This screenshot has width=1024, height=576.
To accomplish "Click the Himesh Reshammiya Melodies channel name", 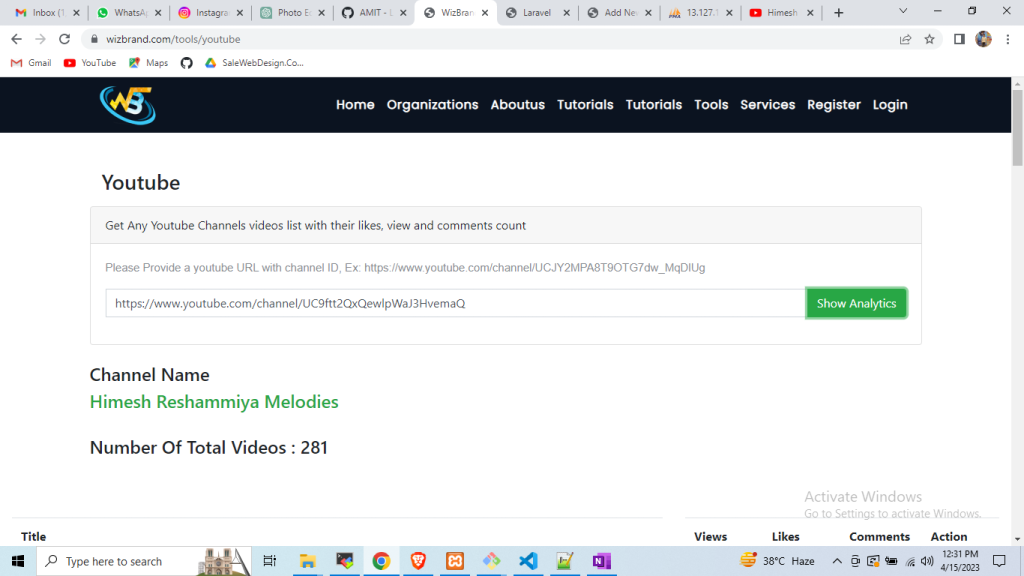I will click(214, 402).
